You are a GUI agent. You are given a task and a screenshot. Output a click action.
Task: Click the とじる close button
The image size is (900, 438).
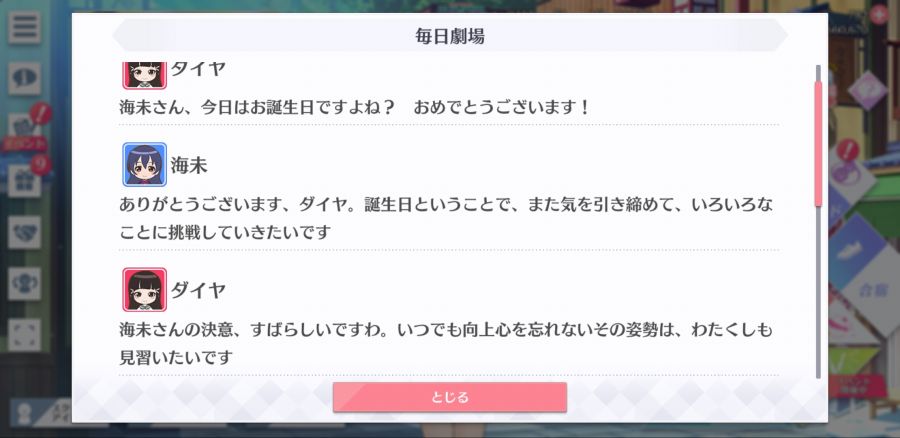point(449,397)
